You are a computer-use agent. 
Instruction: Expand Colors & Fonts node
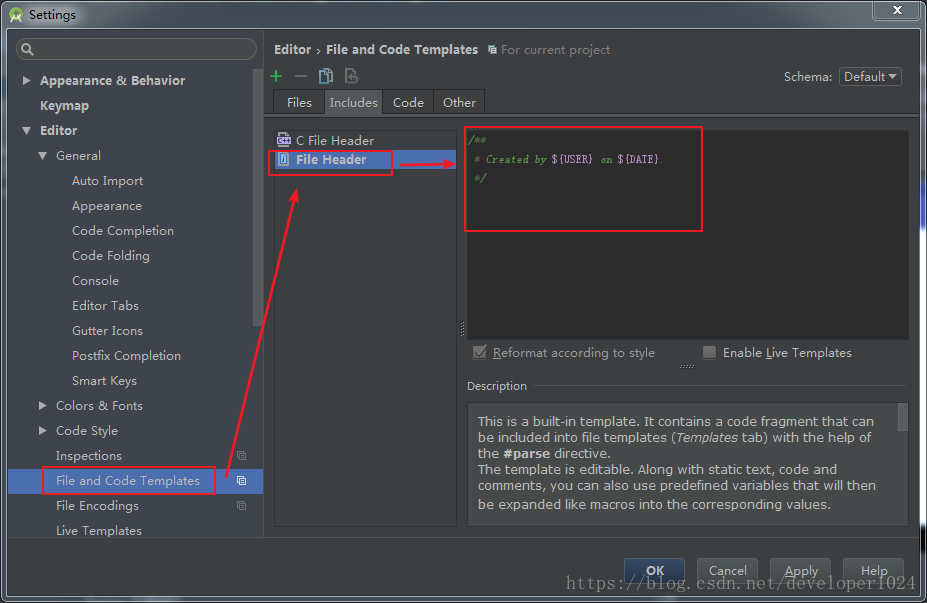[x=43, y=406]
